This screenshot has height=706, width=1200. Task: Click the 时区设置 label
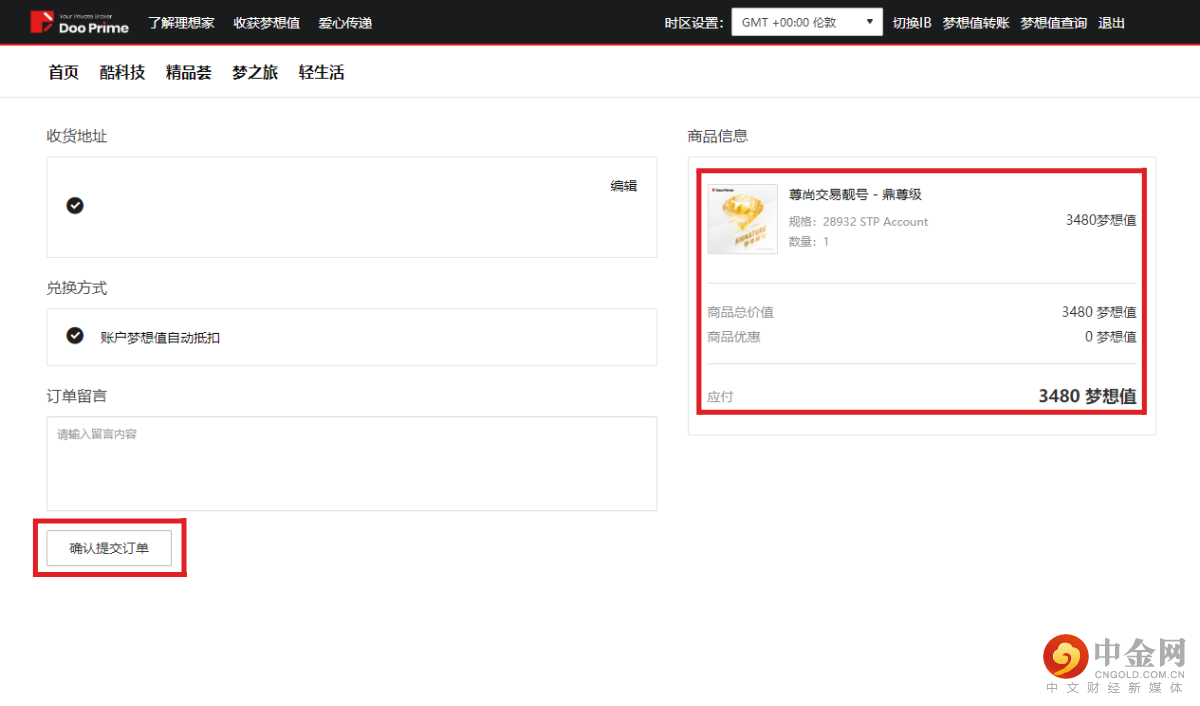click(694, 23)
